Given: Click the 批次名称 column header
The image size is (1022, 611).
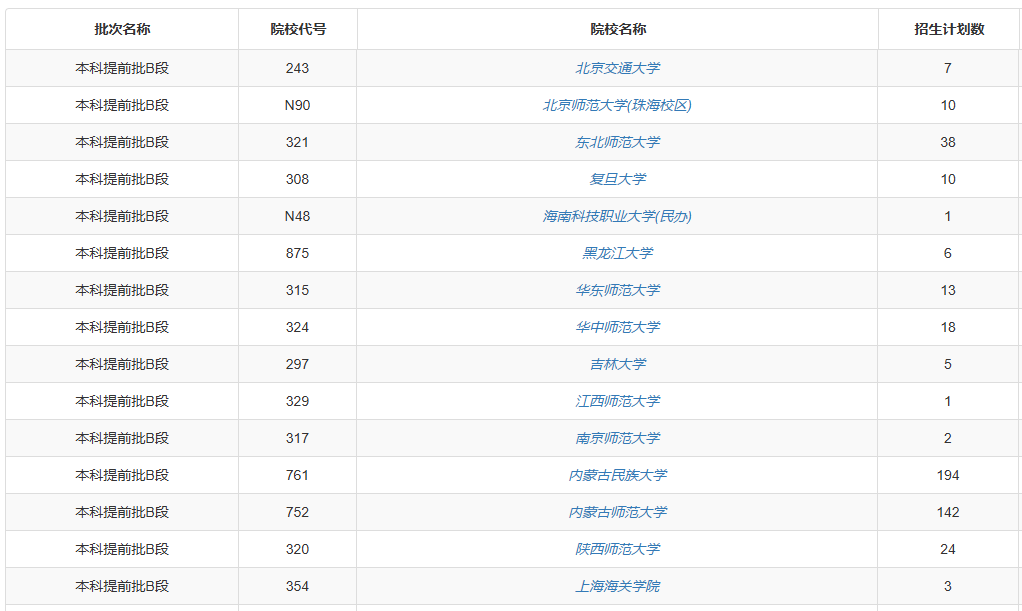Looking at the screenshot, I should coord(122,29).
